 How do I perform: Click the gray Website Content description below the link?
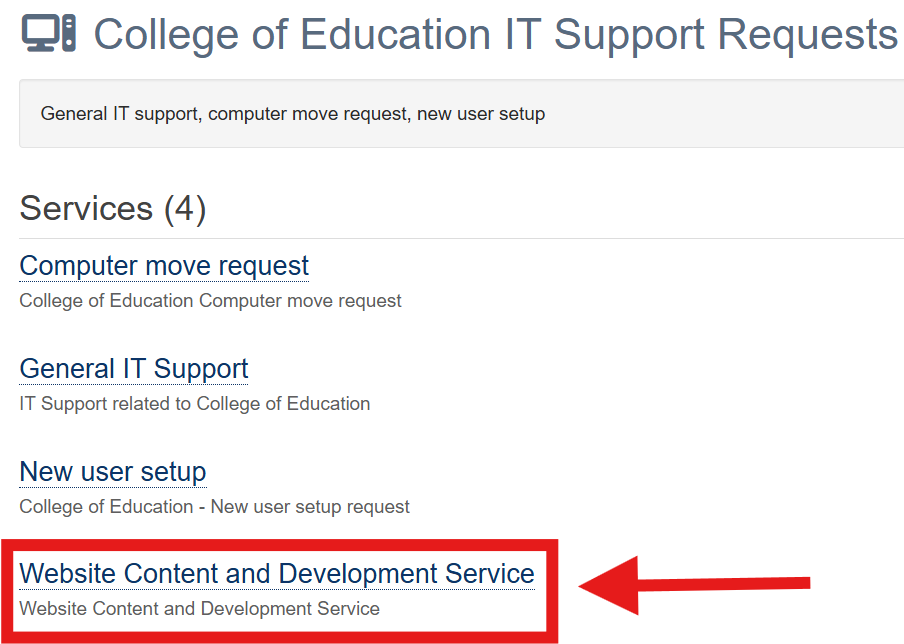click(199, 608)
